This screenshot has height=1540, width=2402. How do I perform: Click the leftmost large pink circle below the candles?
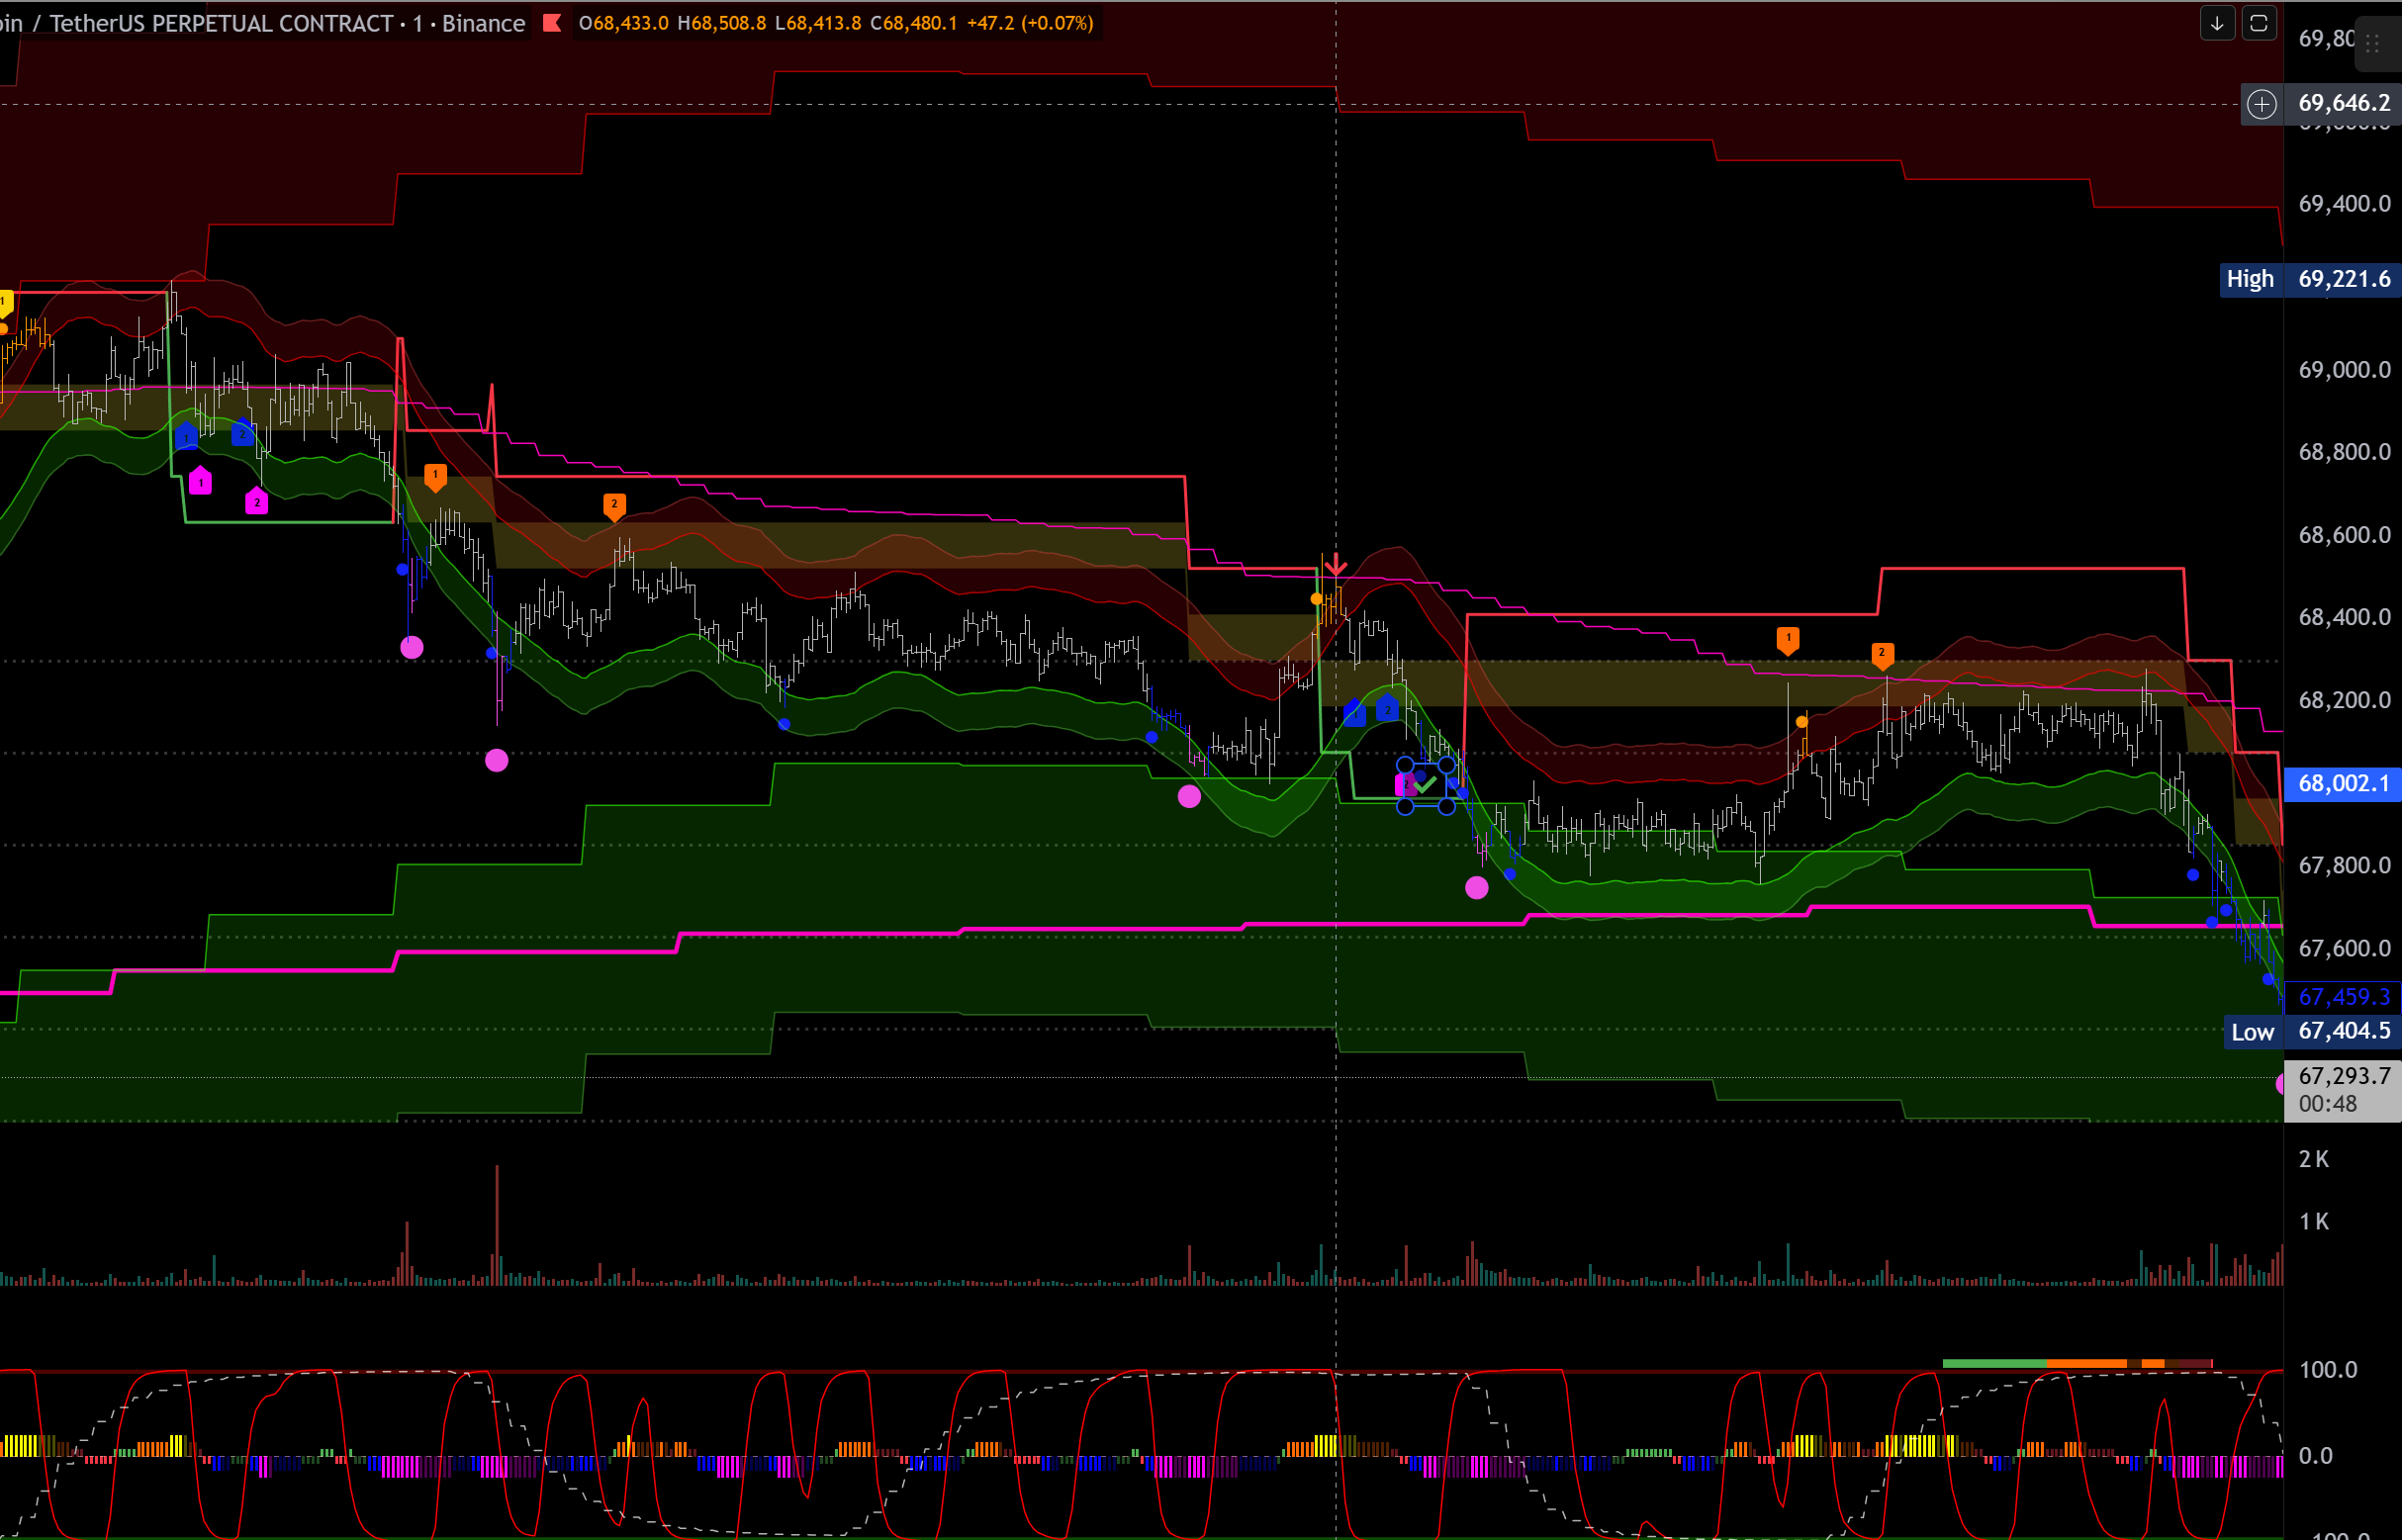[412, 647]
